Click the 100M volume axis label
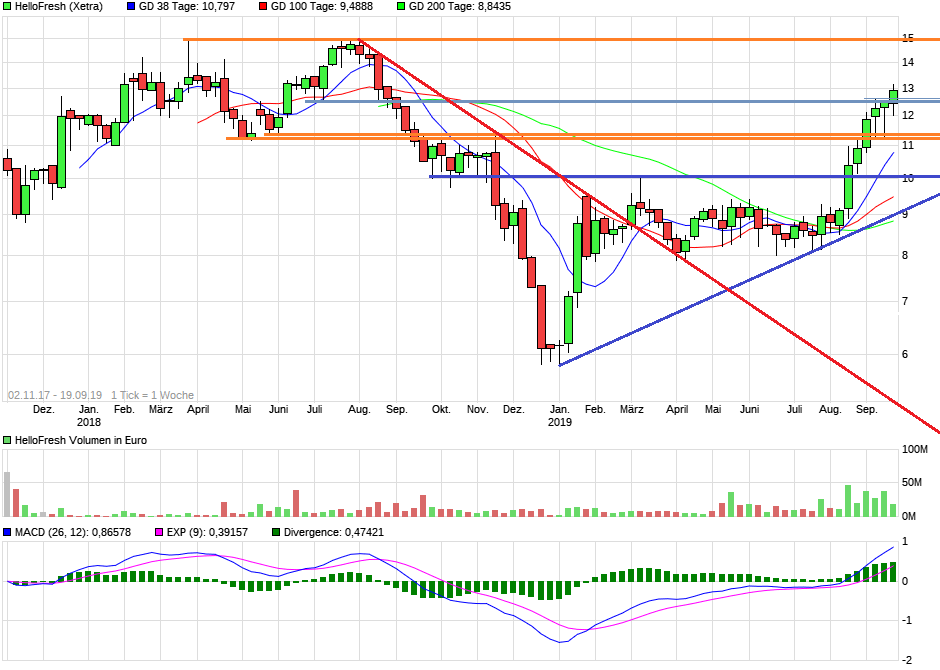The width and height of the screenshot is (940, 670). point(915,449)
